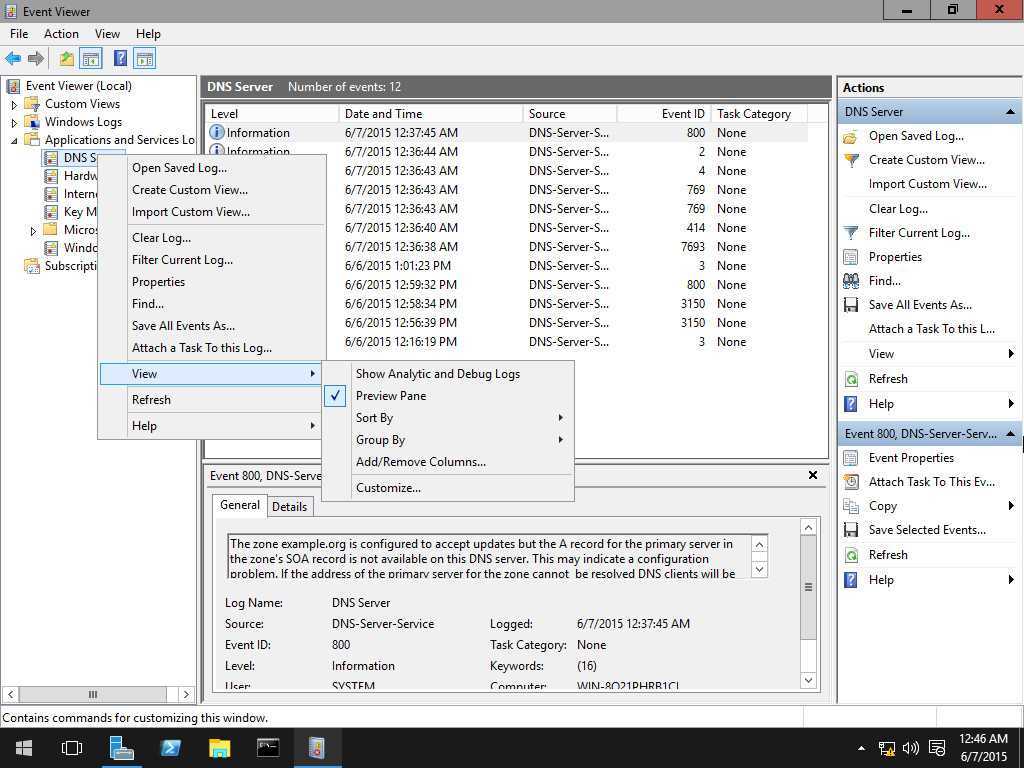Collapse the DNS Server actions section

click(1010, 112)
